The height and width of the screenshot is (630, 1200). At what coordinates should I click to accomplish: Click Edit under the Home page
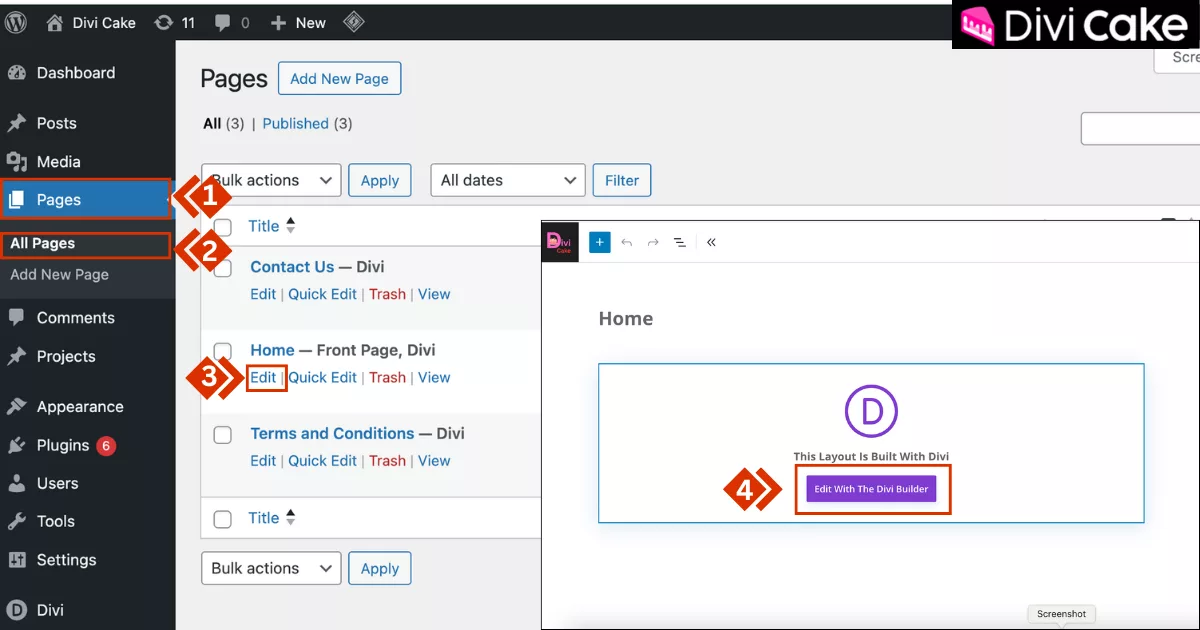(x=263, y=377)
